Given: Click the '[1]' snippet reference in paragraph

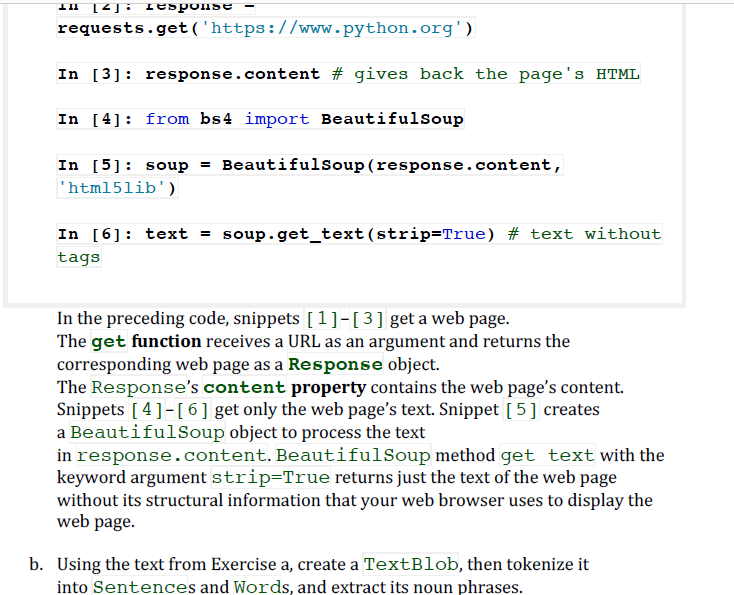Looking at the screenshot, I should coord(322,319).
